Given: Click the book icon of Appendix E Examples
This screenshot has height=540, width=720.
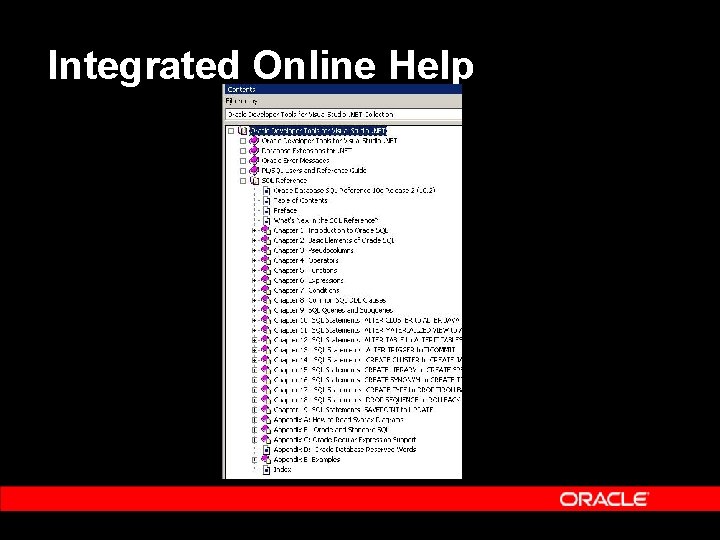Looking at the screenshot, I should (266, 460).
